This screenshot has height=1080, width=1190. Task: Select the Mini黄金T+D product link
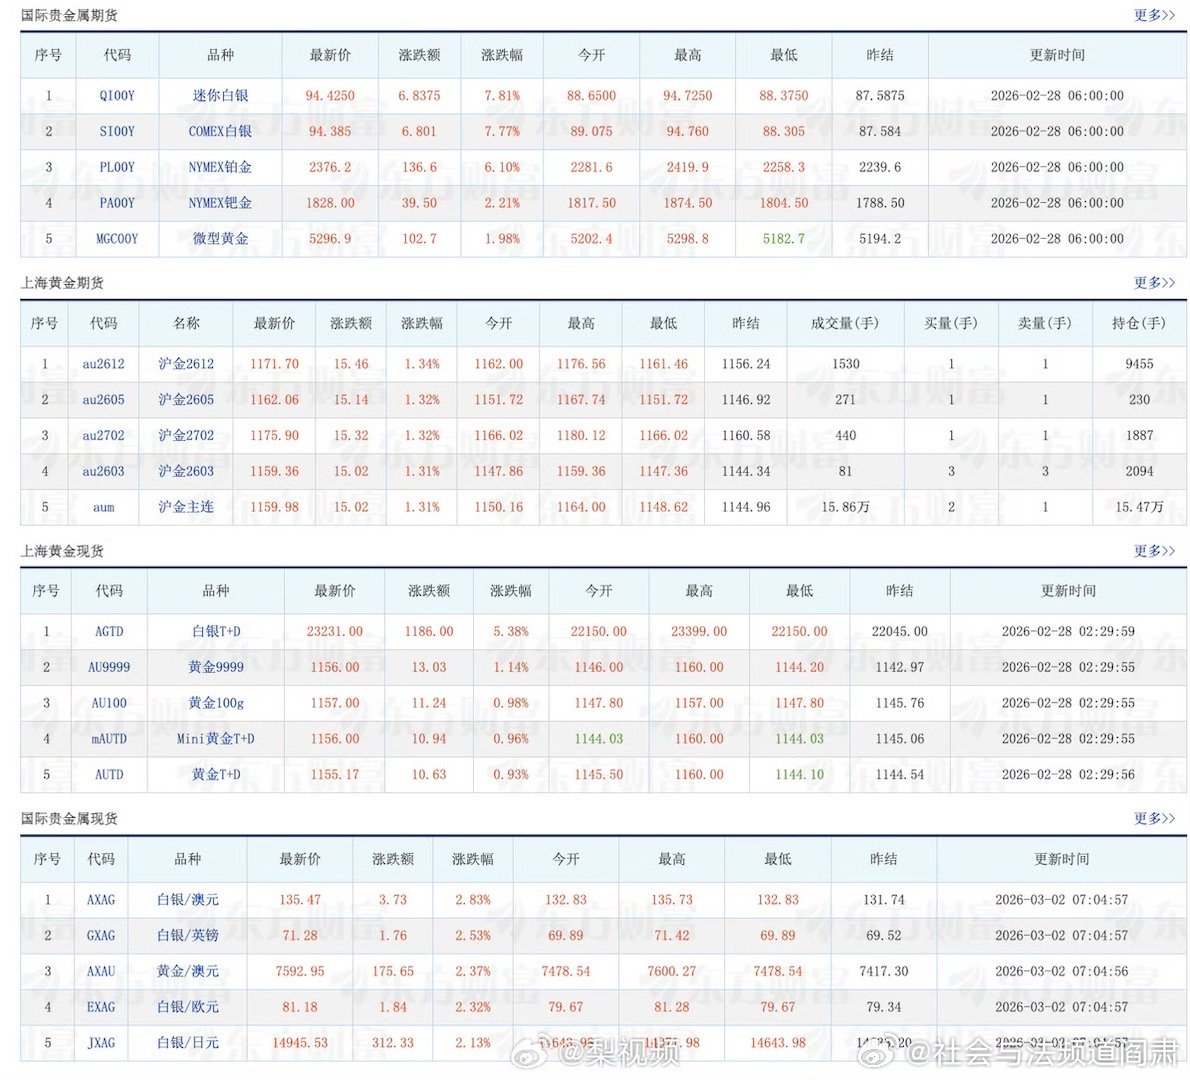pos(215,739)
